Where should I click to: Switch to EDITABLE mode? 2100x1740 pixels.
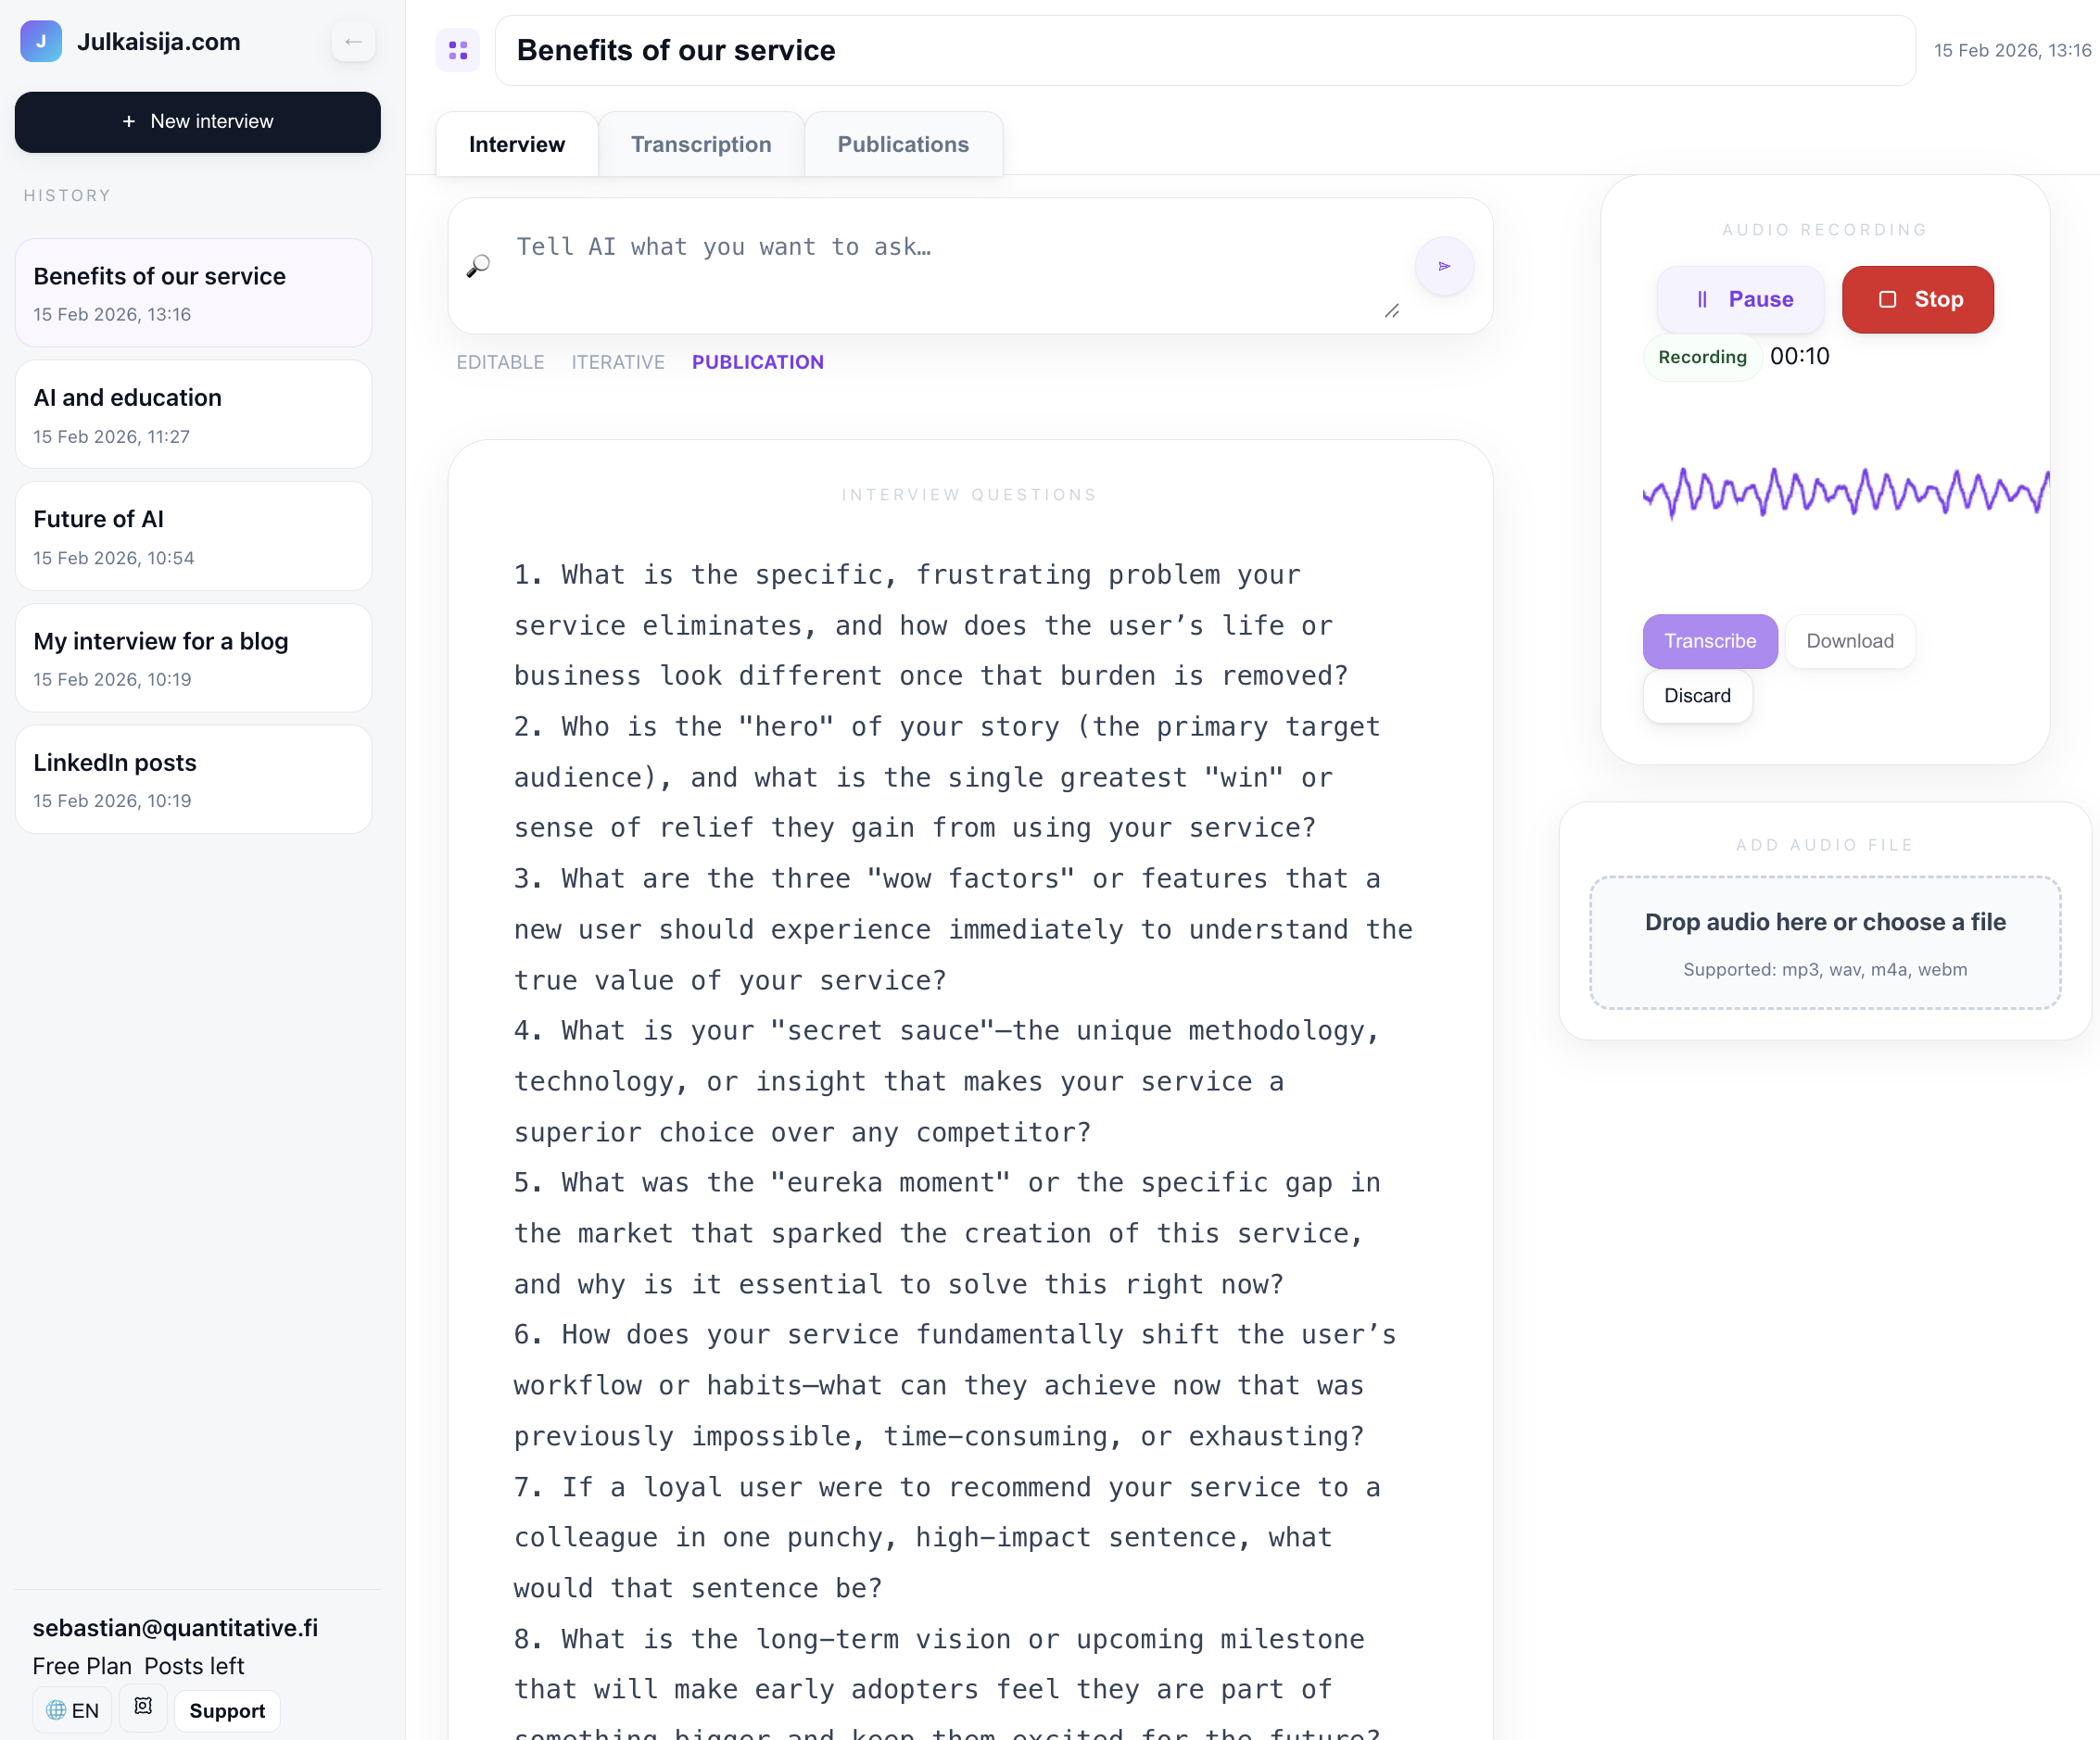click(x=500, y=362)
